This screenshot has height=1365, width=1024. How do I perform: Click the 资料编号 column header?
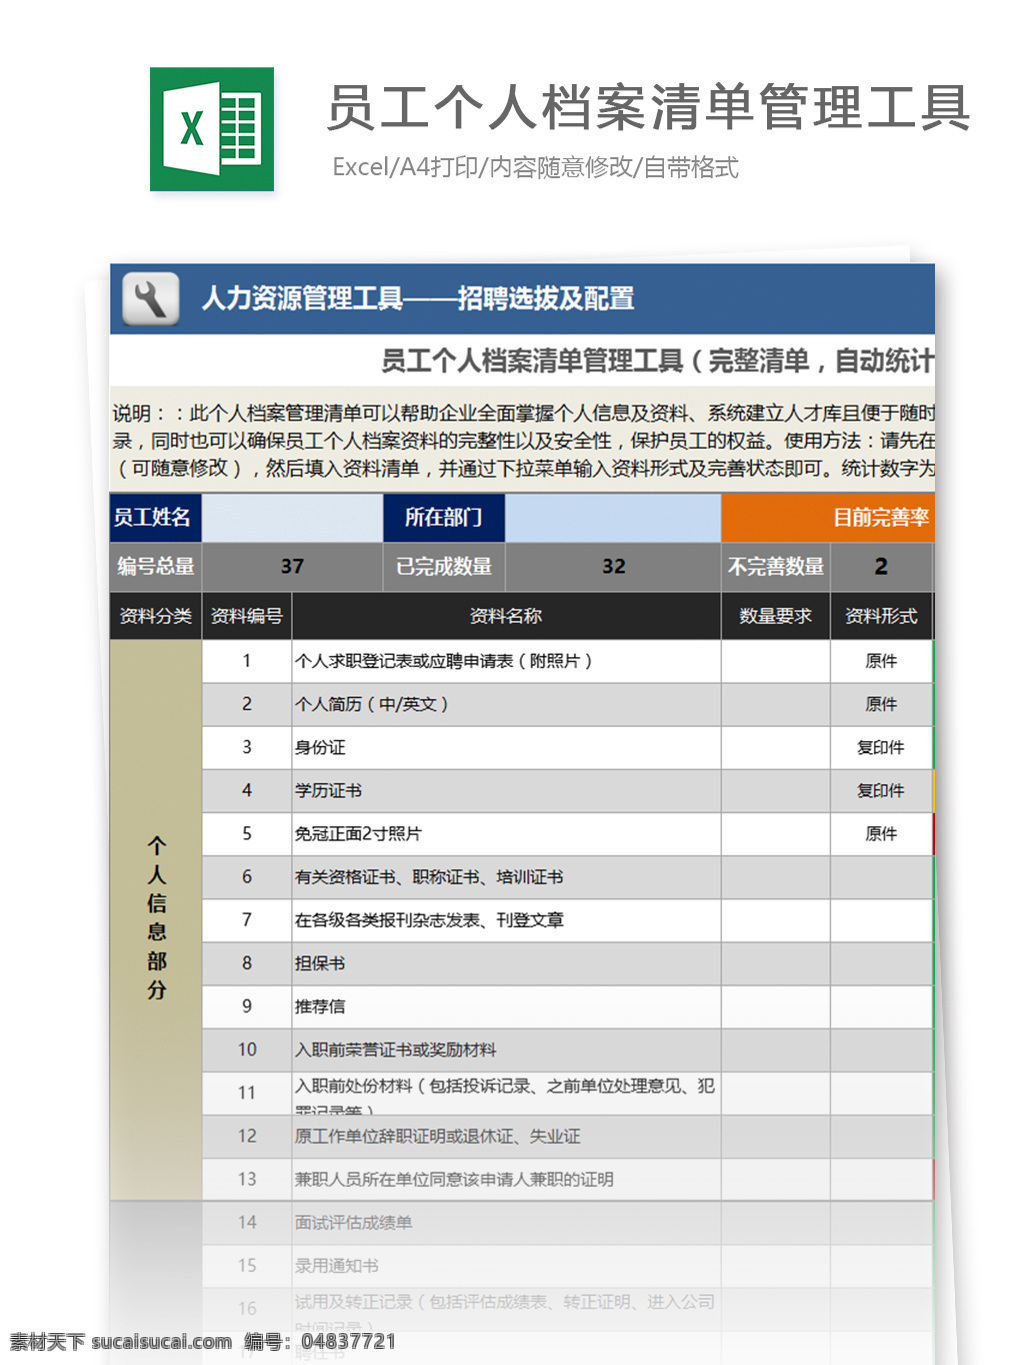pyautogui.click(x=247, y=616)
